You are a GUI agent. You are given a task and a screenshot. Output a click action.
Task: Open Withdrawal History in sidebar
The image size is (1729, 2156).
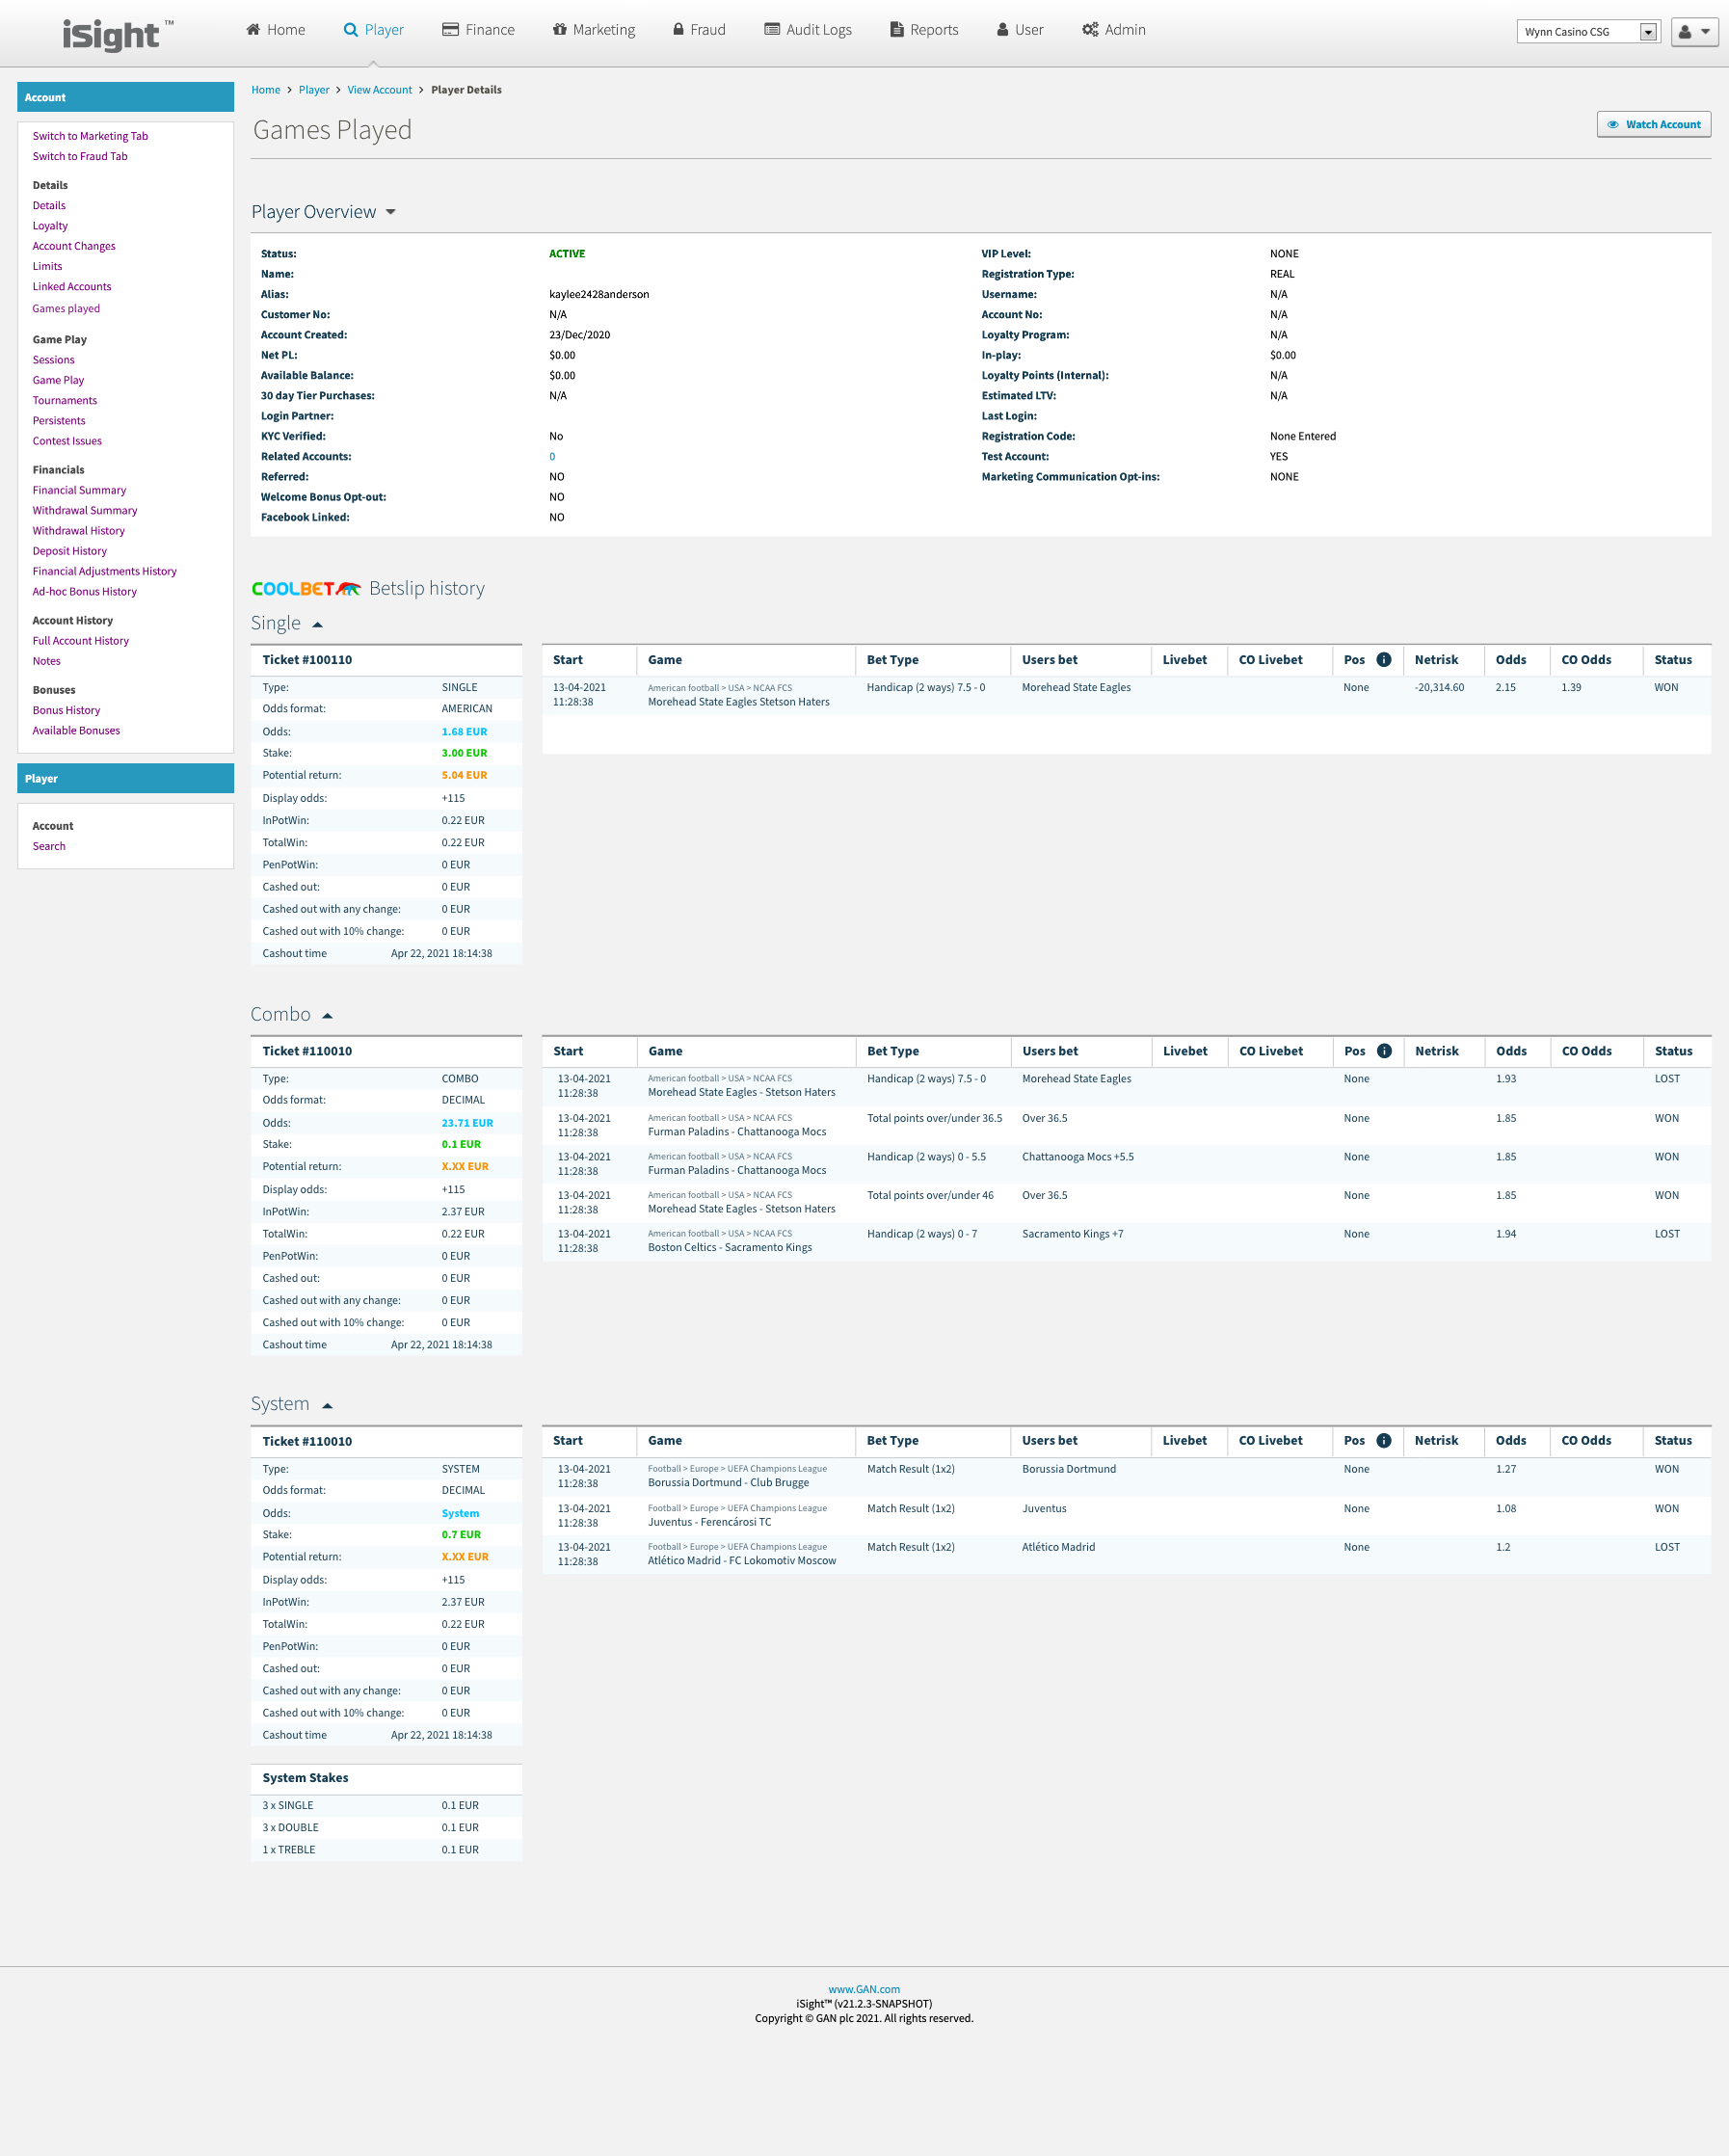pyautogui.click(x=78, y=531)
